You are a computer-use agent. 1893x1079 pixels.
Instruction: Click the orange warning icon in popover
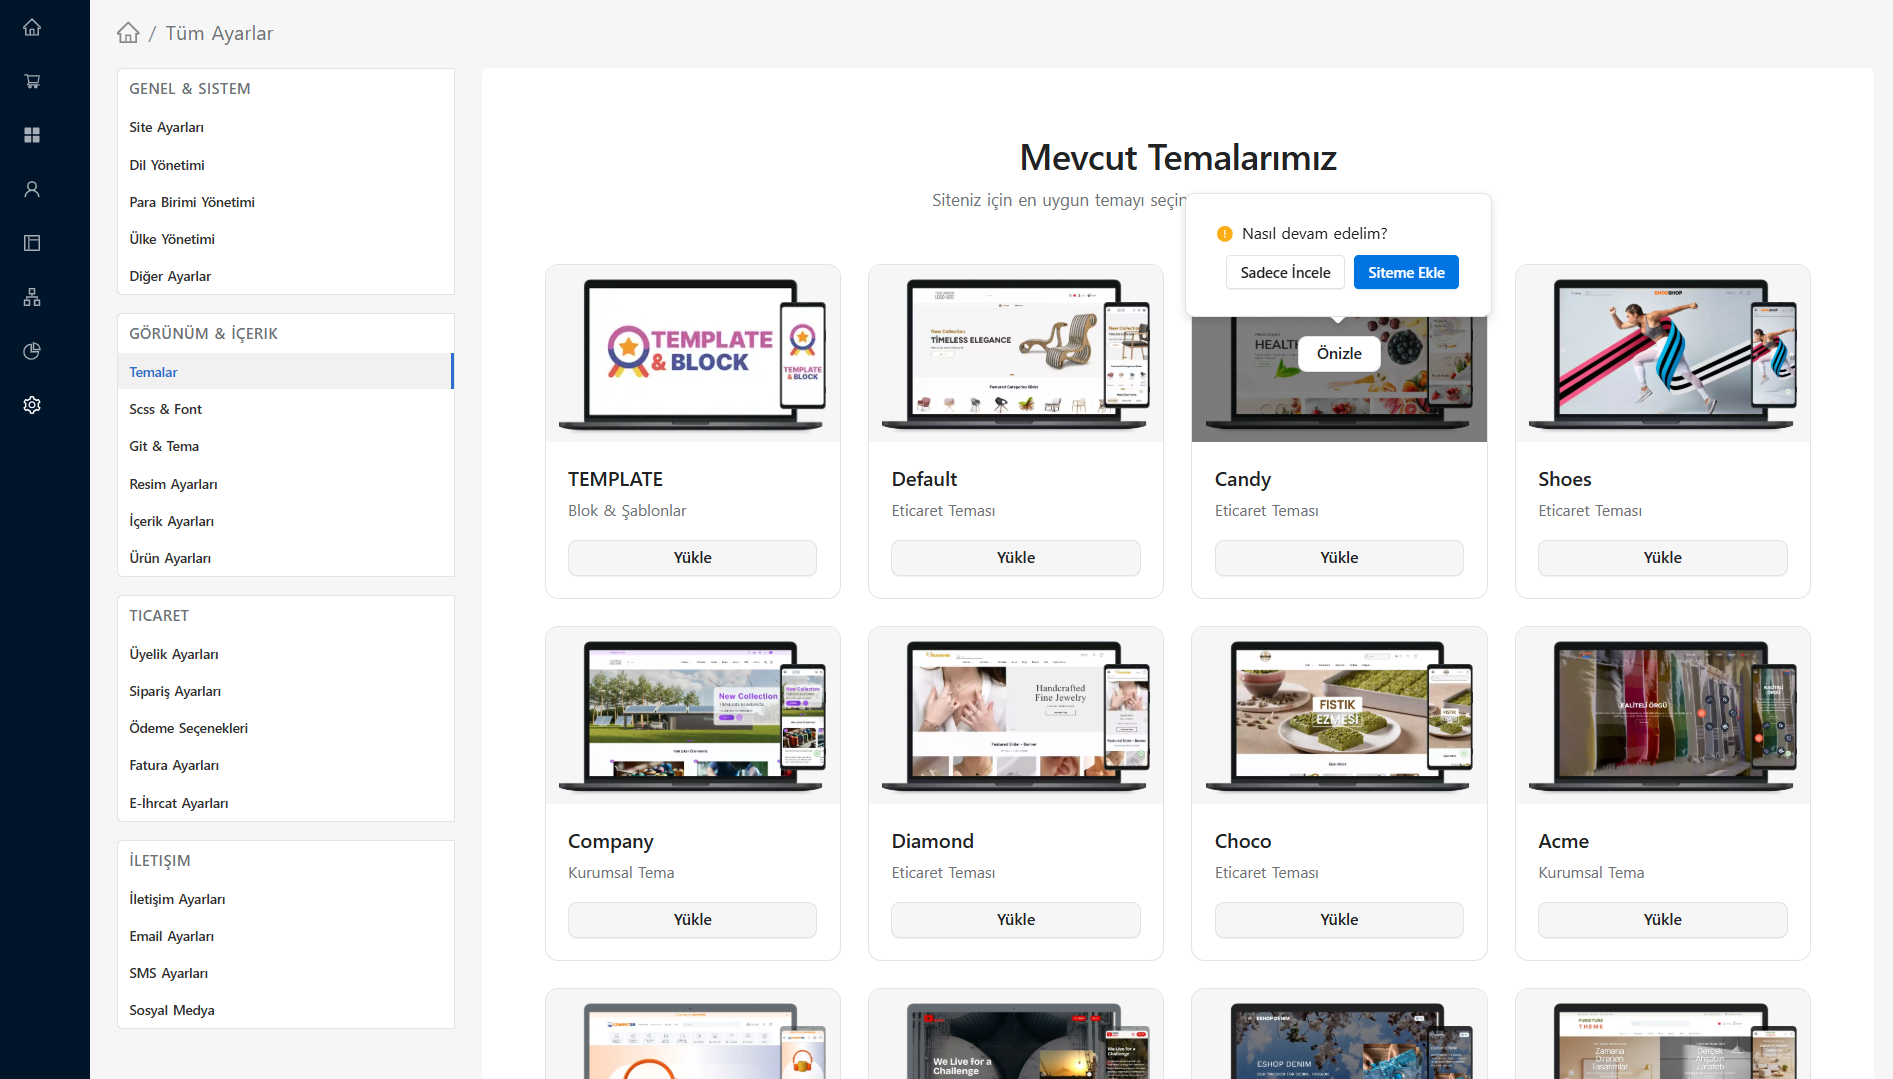1225,234
